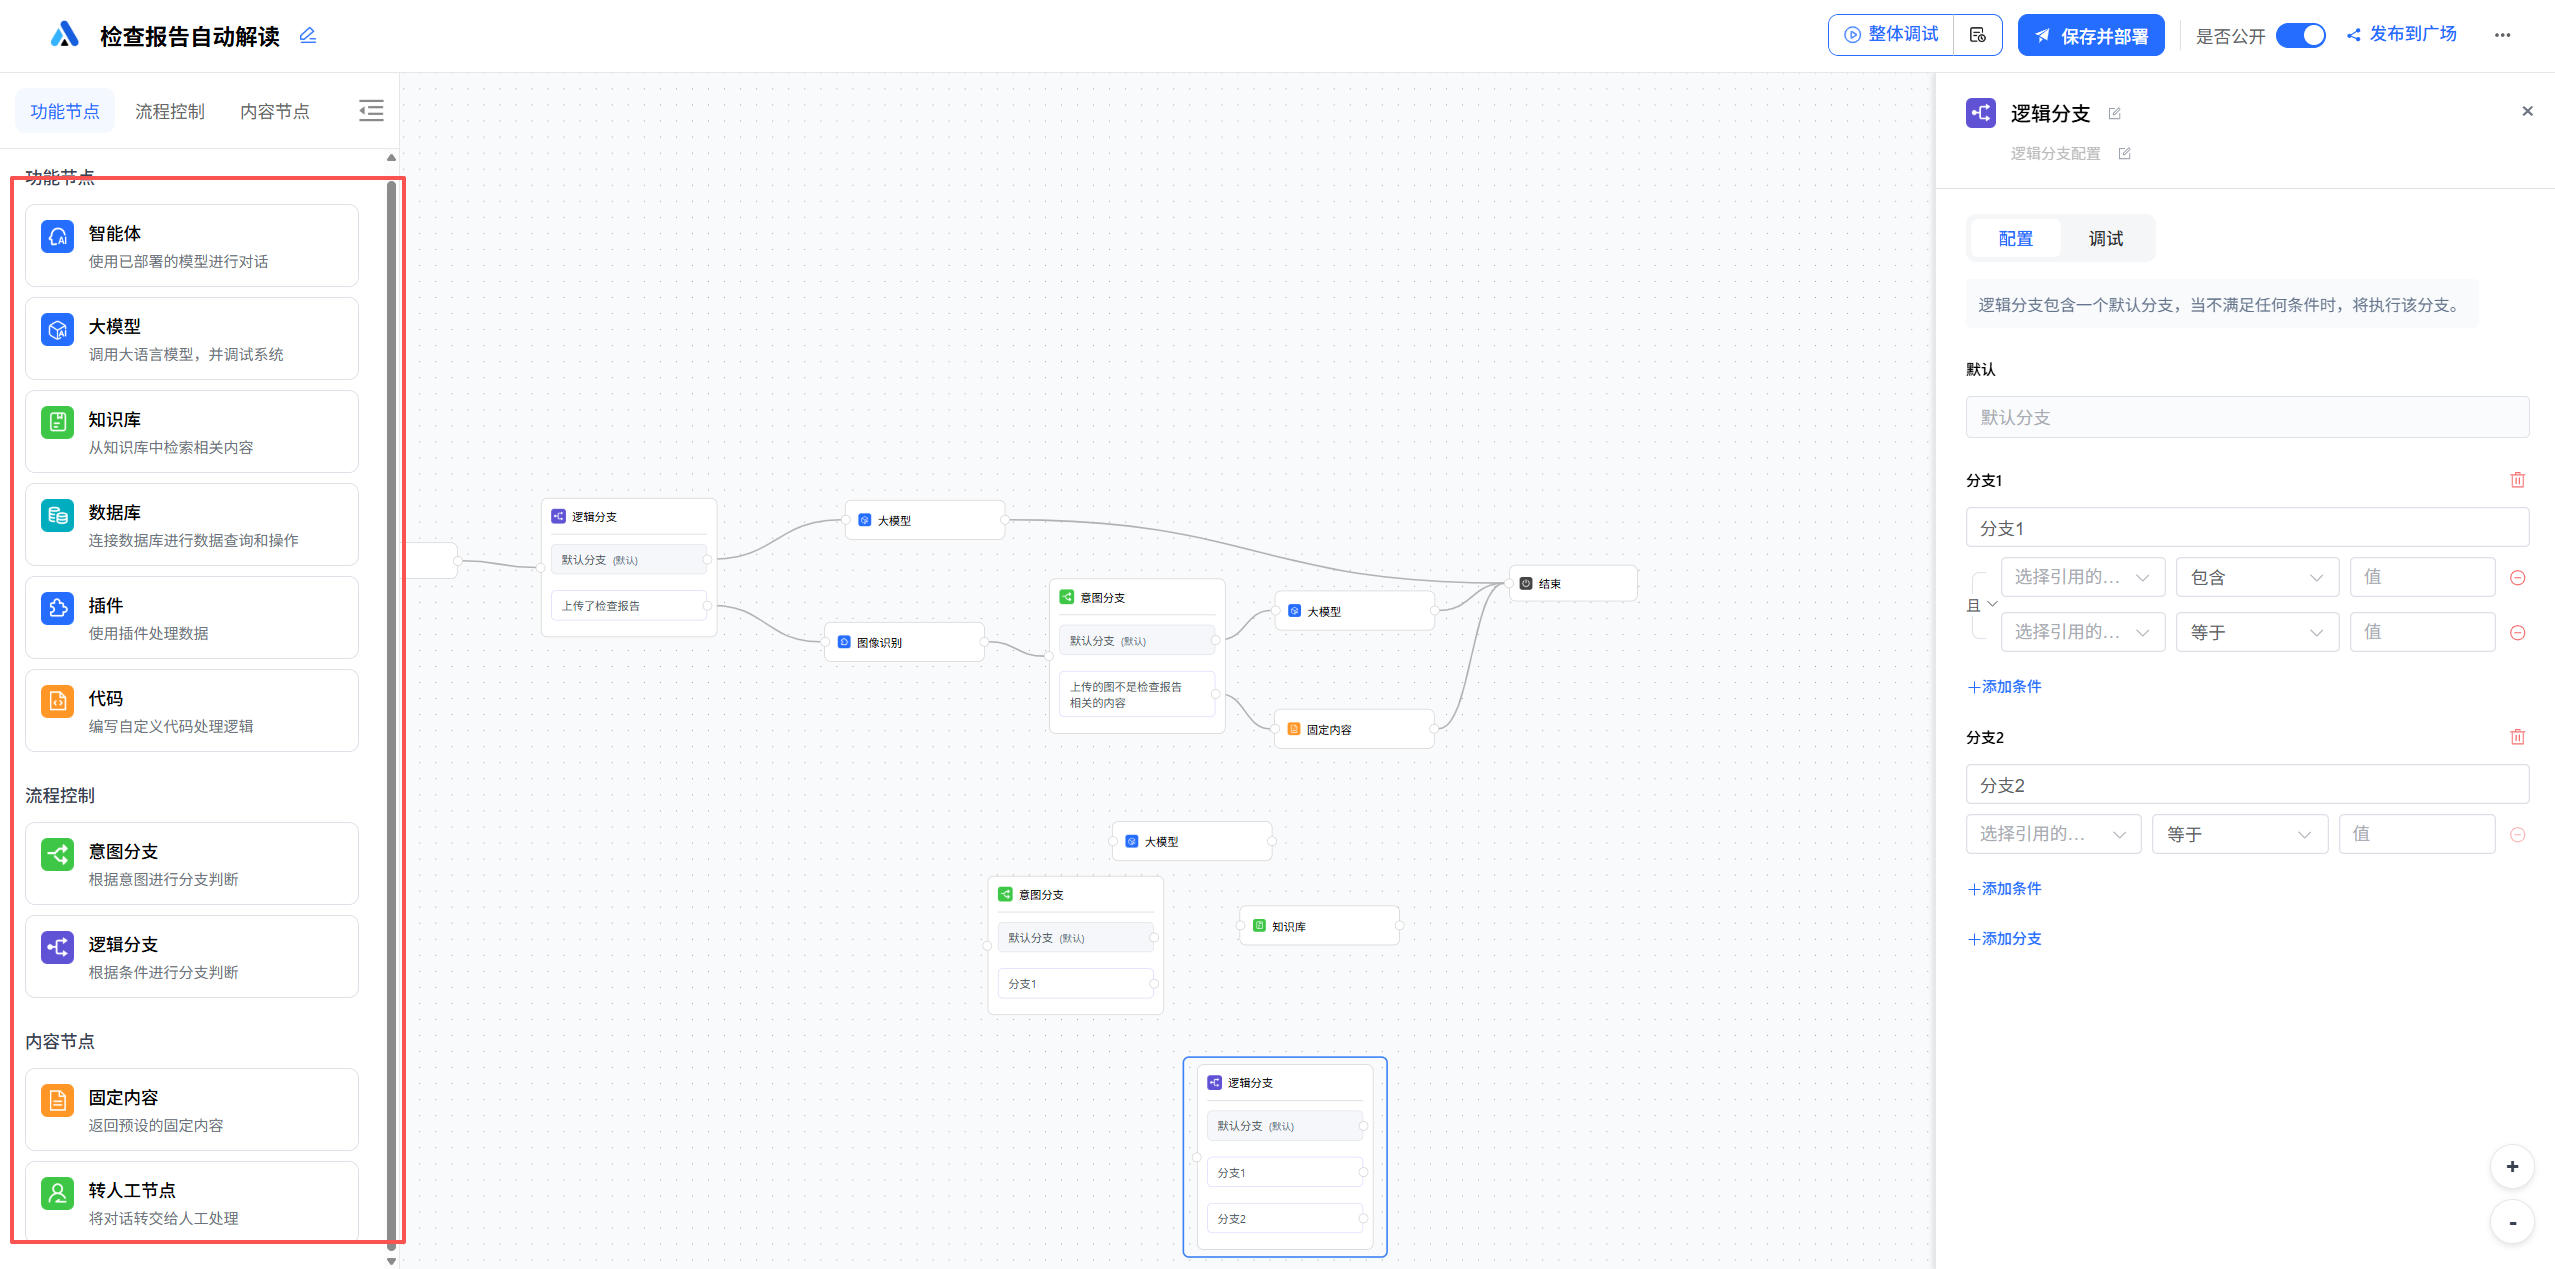This screenshot has height=1269, width=2555.
Task: Click the 分支1 name input field
Action: click(x=2246, y=528)
